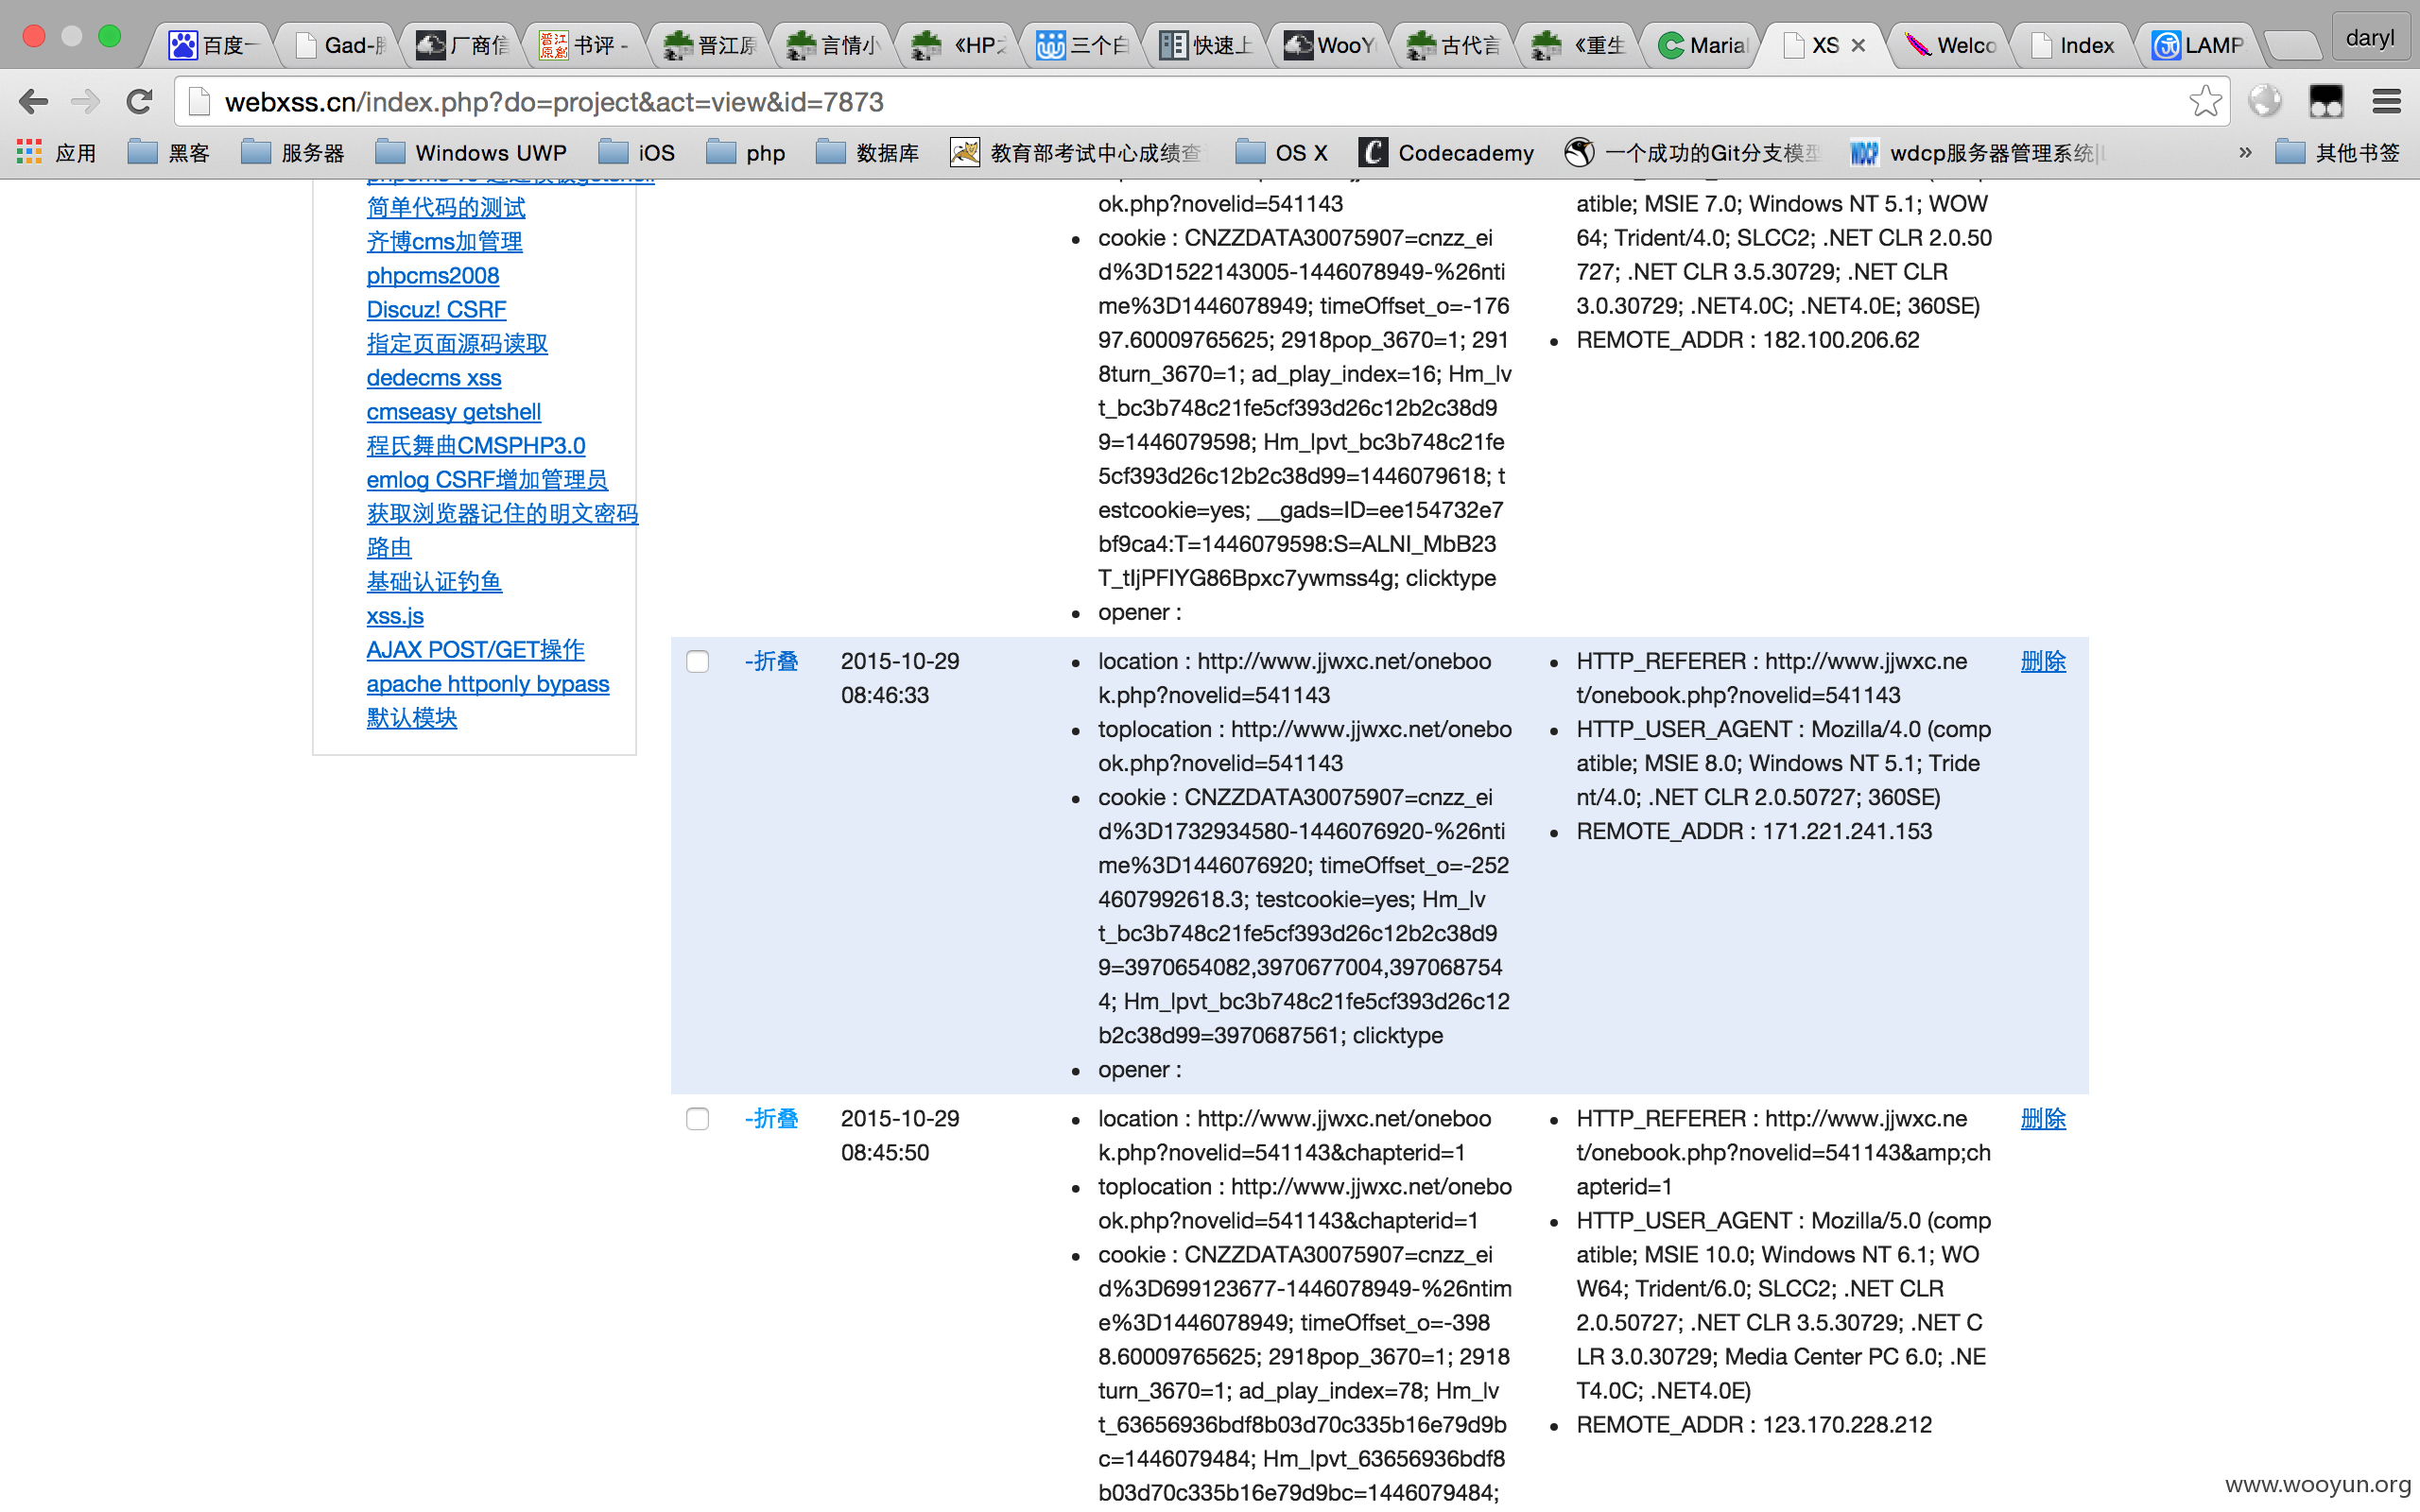Open the 应用 apps shortcut icon
The height and width of the screenshot is (1512, 2420).
click(57, 153)
